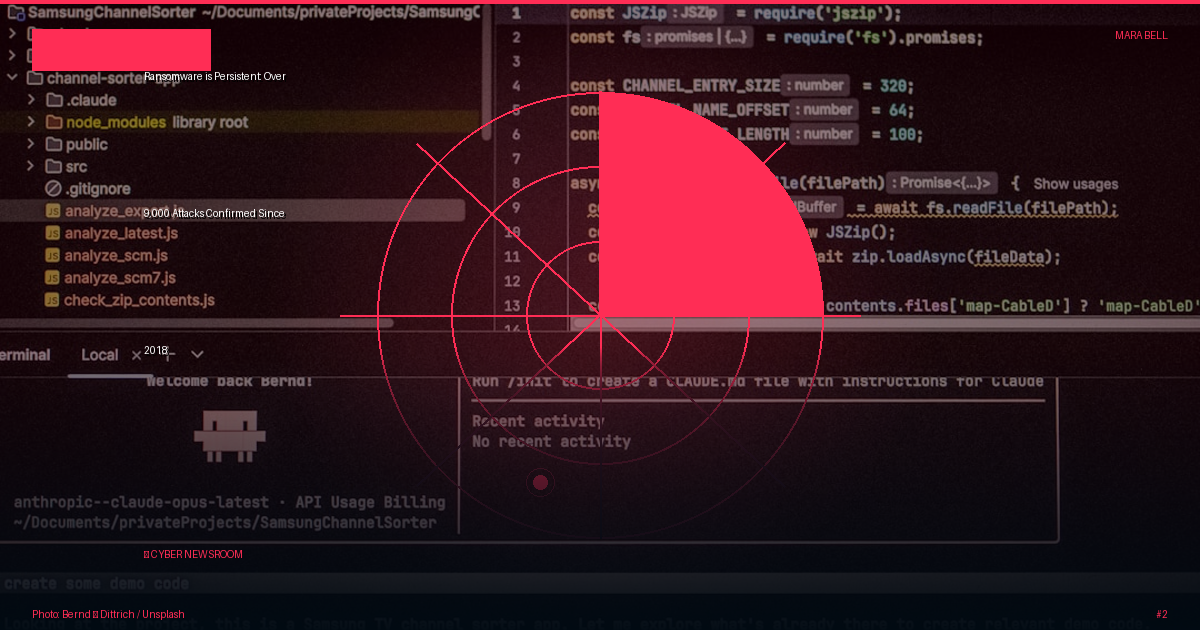Click the 'Ransomware is Persistent Over' caption
This screenshot has height=630, width=1200.
[215, 76]
